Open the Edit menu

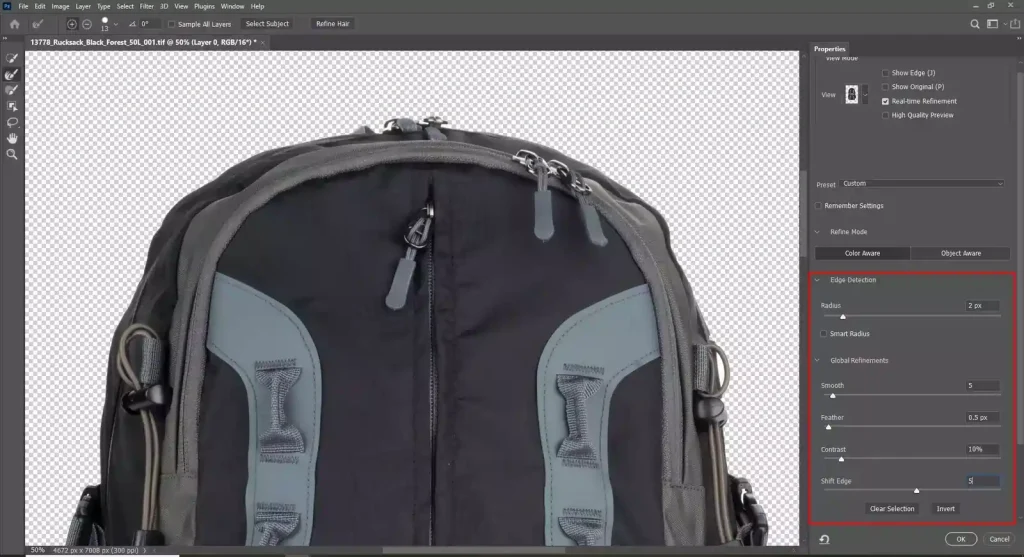(40, 7)
